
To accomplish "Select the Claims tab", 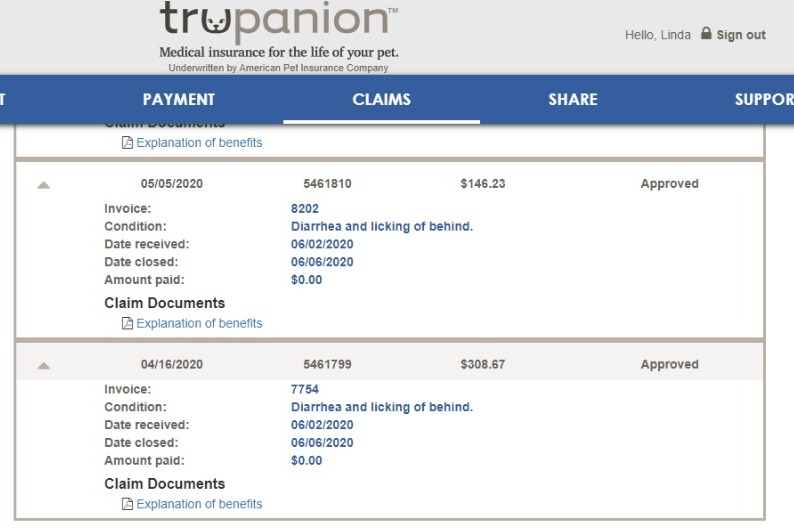I will click(381, 99).
